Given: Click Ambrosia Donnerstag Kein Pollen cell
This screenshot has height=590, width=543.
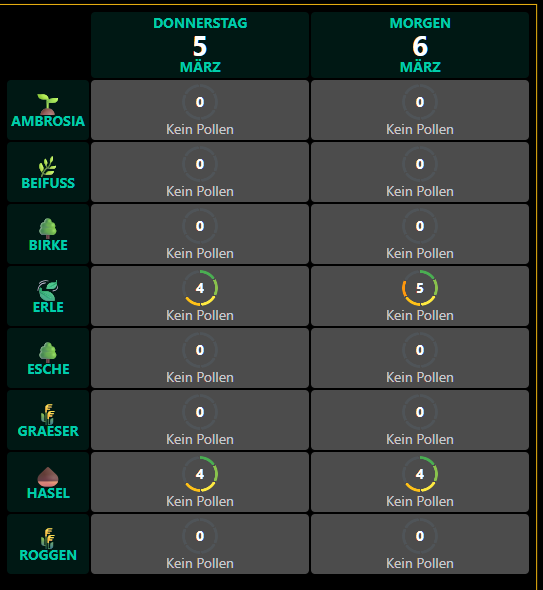Looking at the screenshot, I should coord(200,110).
